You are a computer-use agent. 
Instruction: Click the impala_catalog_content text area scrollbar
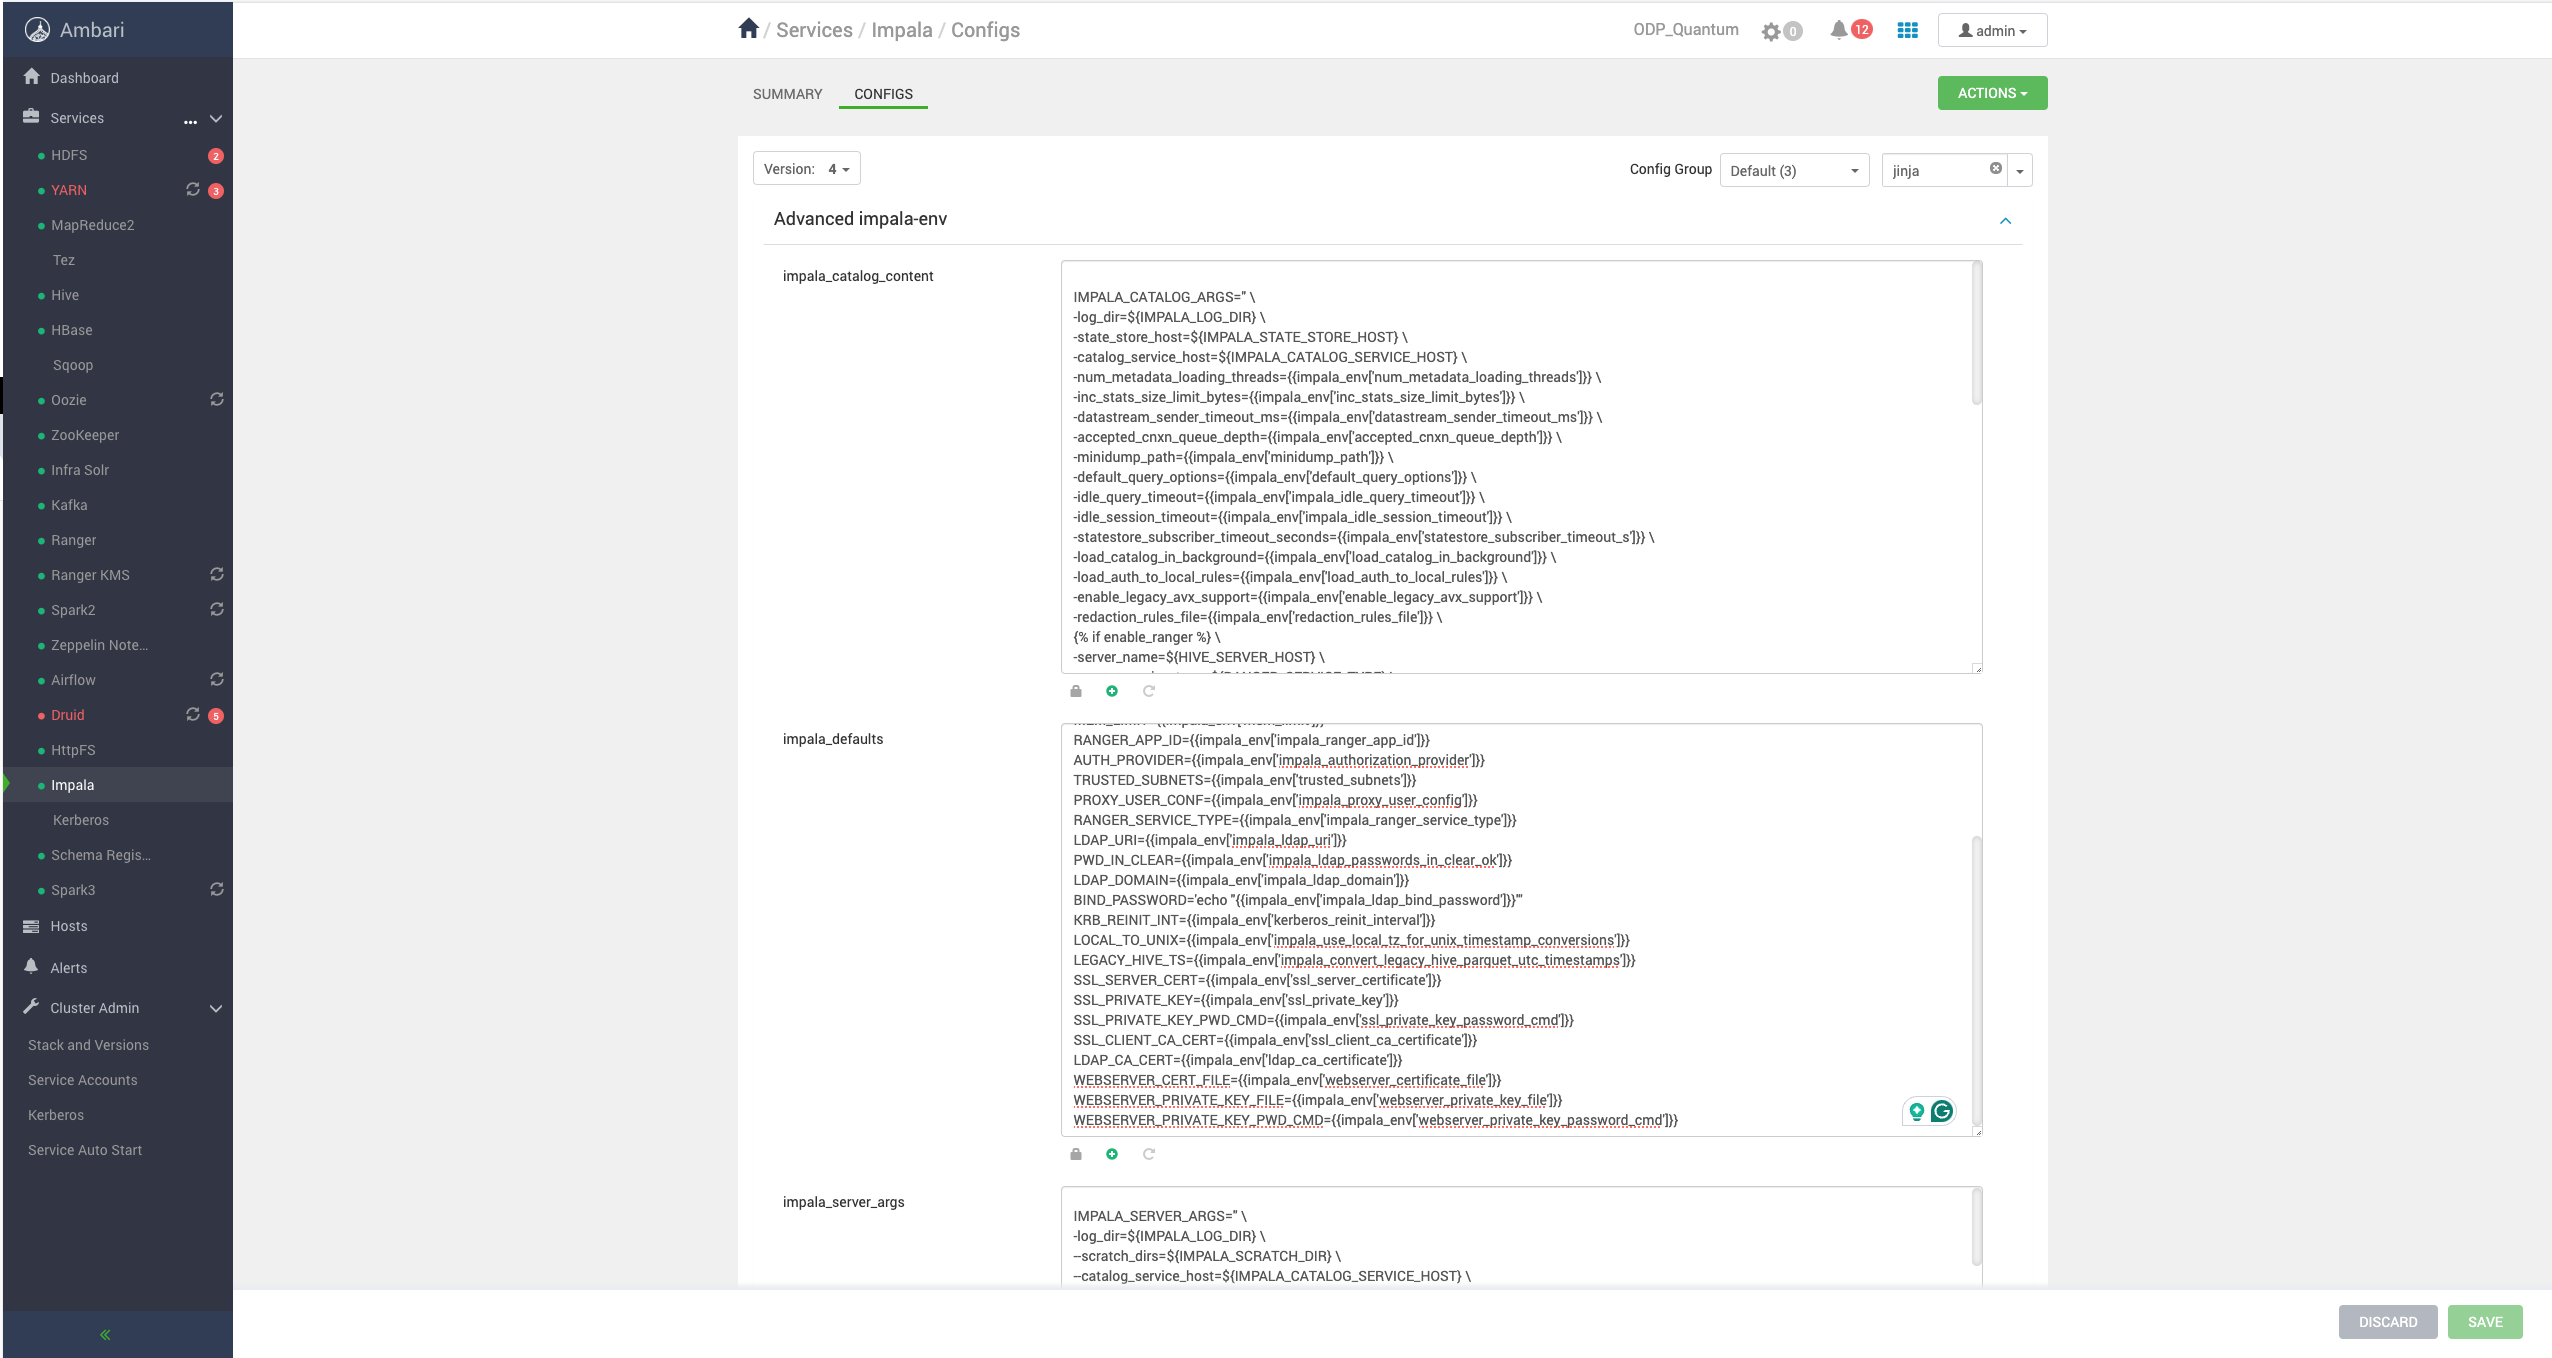tap(1976, 334)
